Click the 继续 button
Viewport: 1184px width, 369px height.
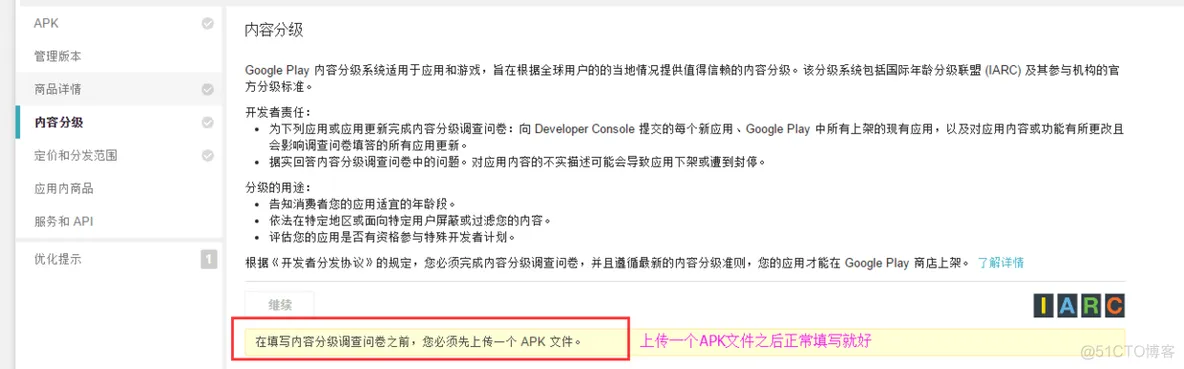(279, 305)
